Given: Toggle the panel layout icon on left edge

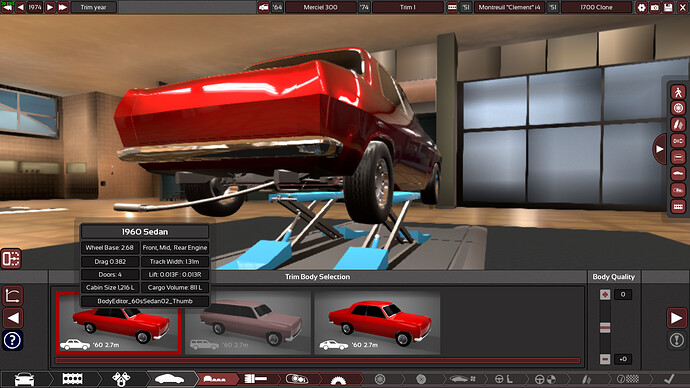Looking at the screenshot, I should 11,258.
